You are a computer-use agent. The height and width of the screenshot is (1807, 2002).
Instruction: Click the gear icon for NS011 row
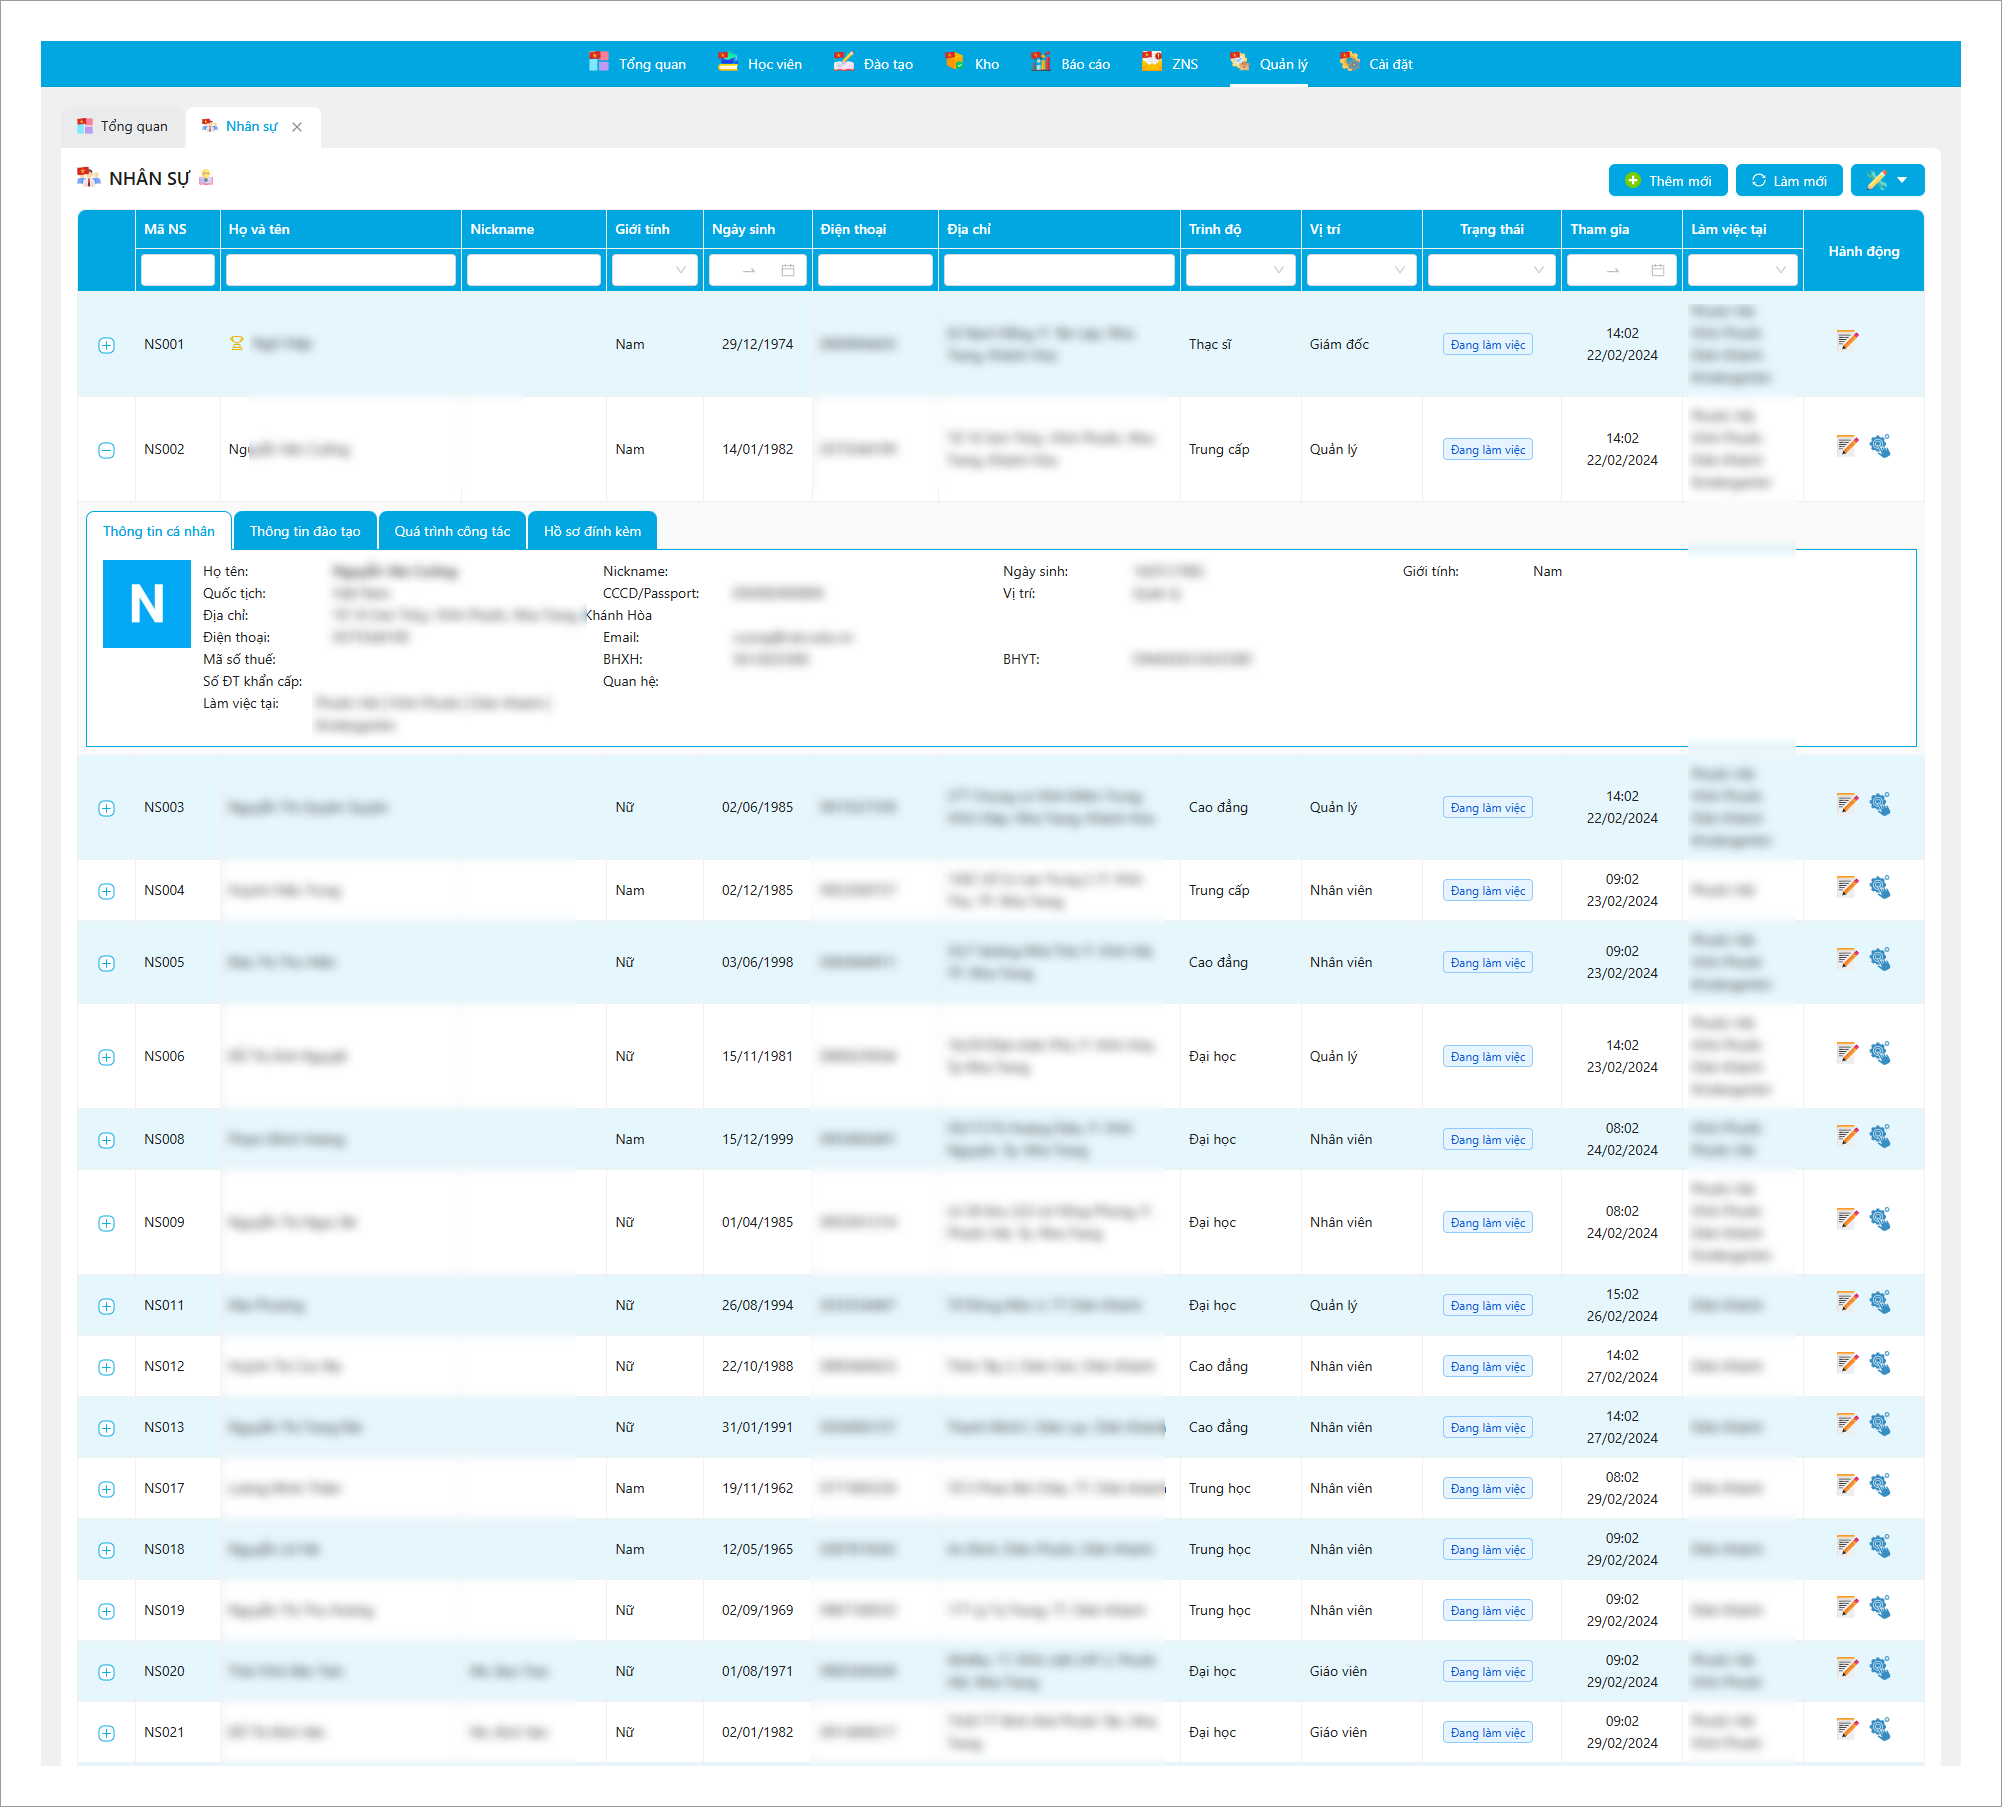coord(1880,1302)
